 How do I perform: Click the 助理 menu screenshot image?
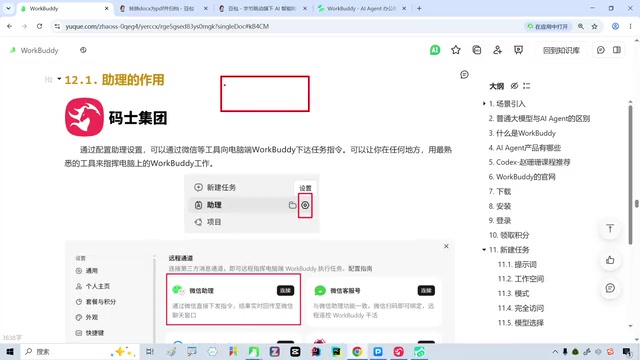[251, 203]
